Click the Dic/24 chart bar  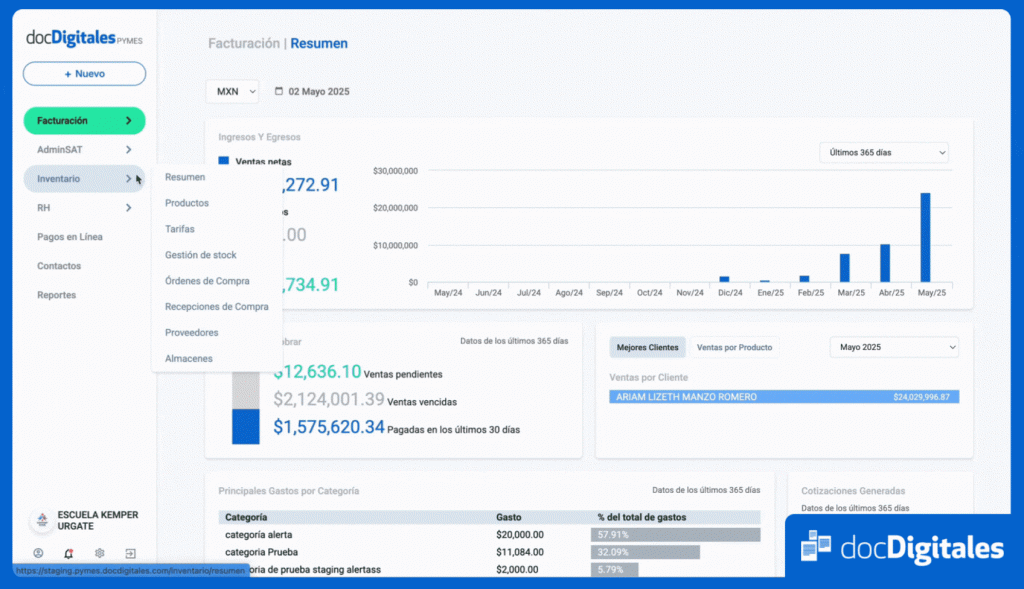724,279
